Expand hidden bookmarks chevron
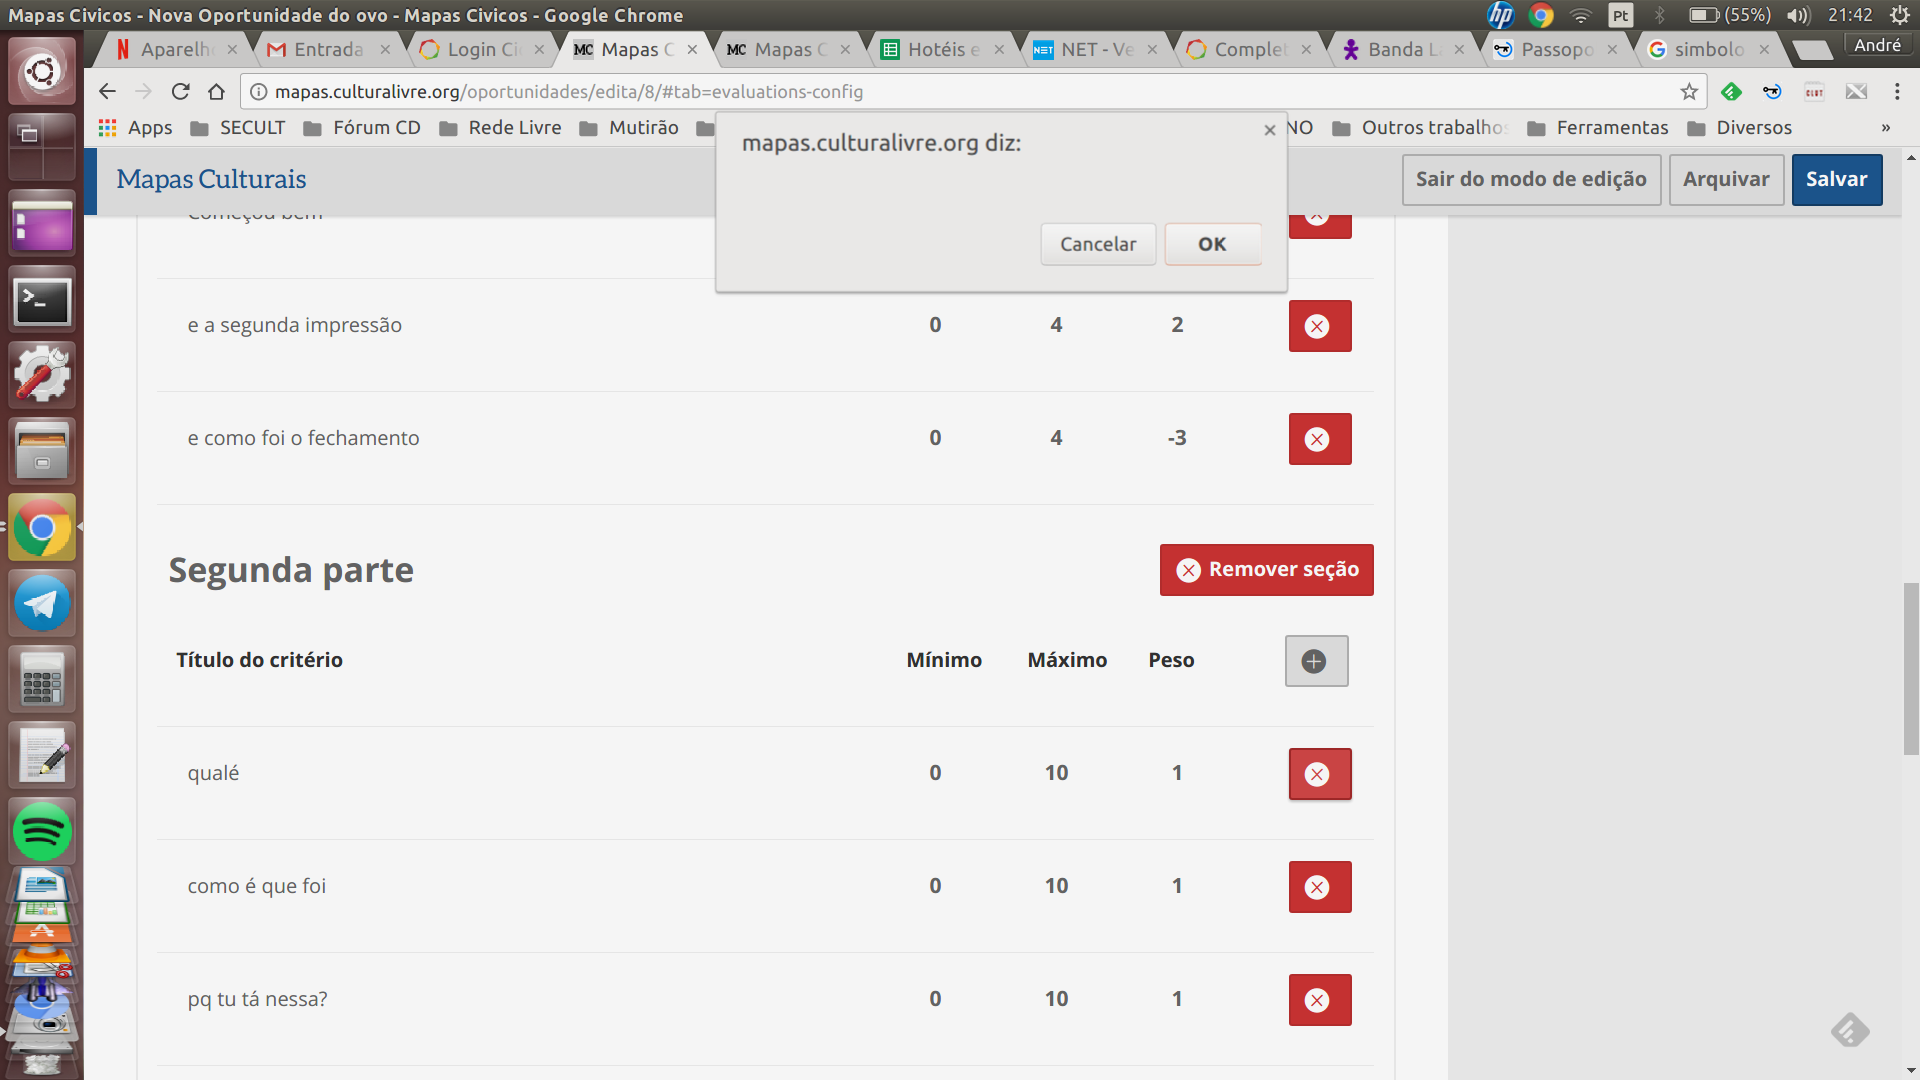1920x1080 pixels. point(1885,128)
